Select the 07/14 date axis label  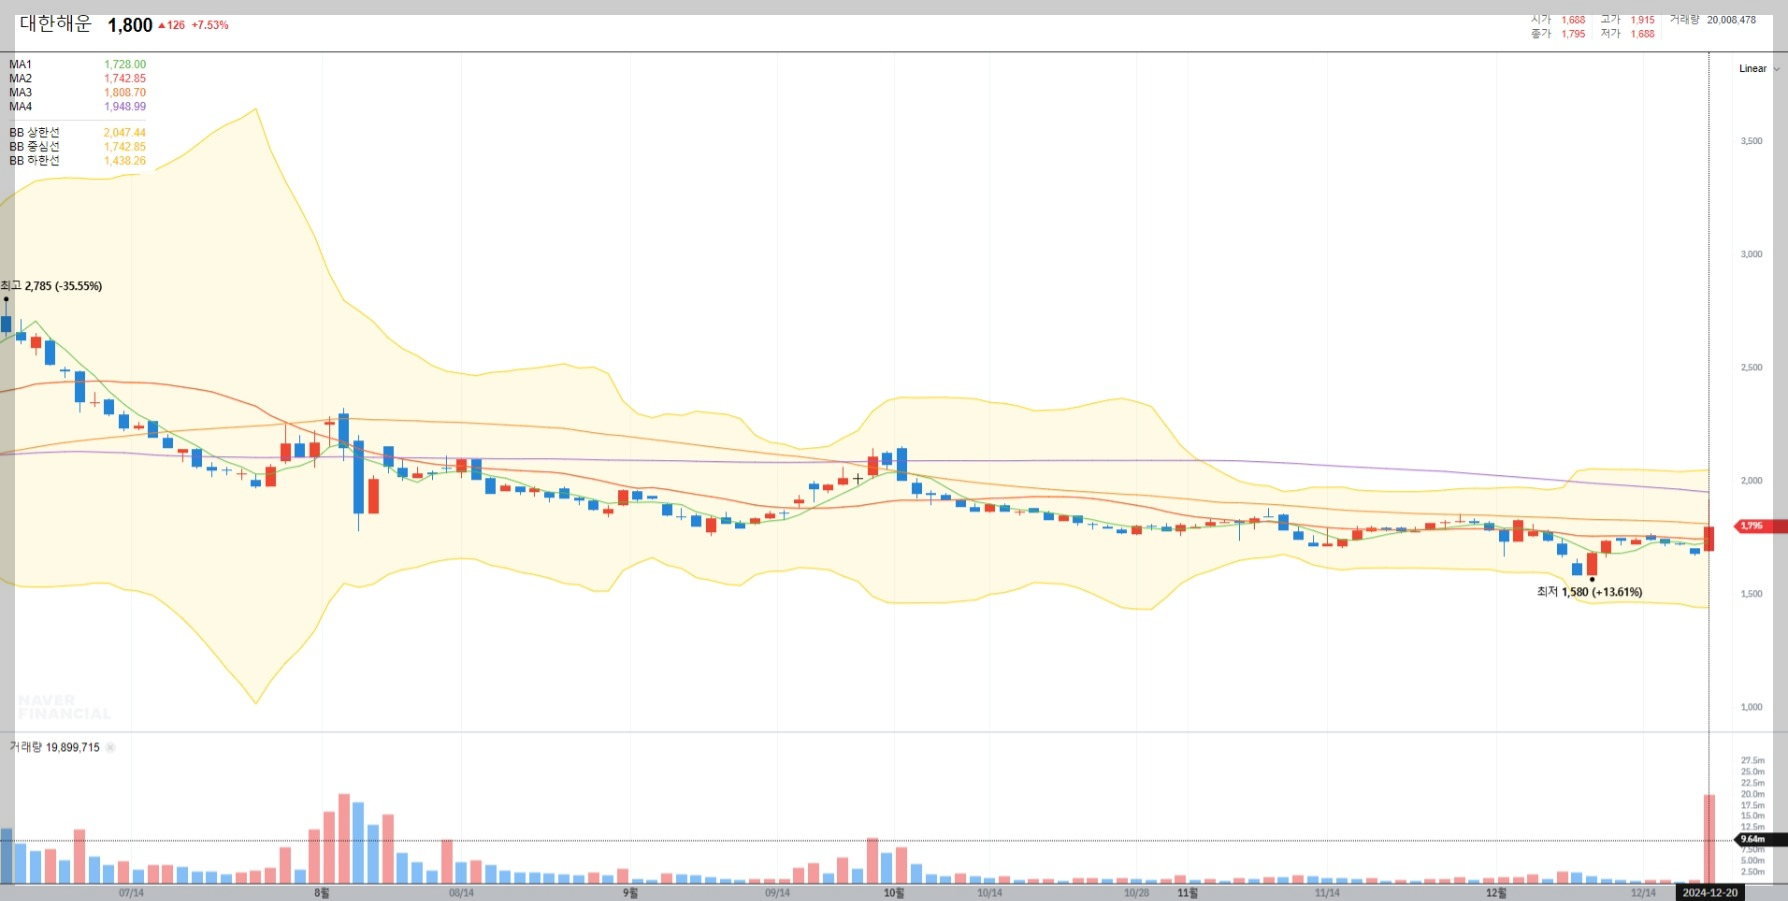131,893
